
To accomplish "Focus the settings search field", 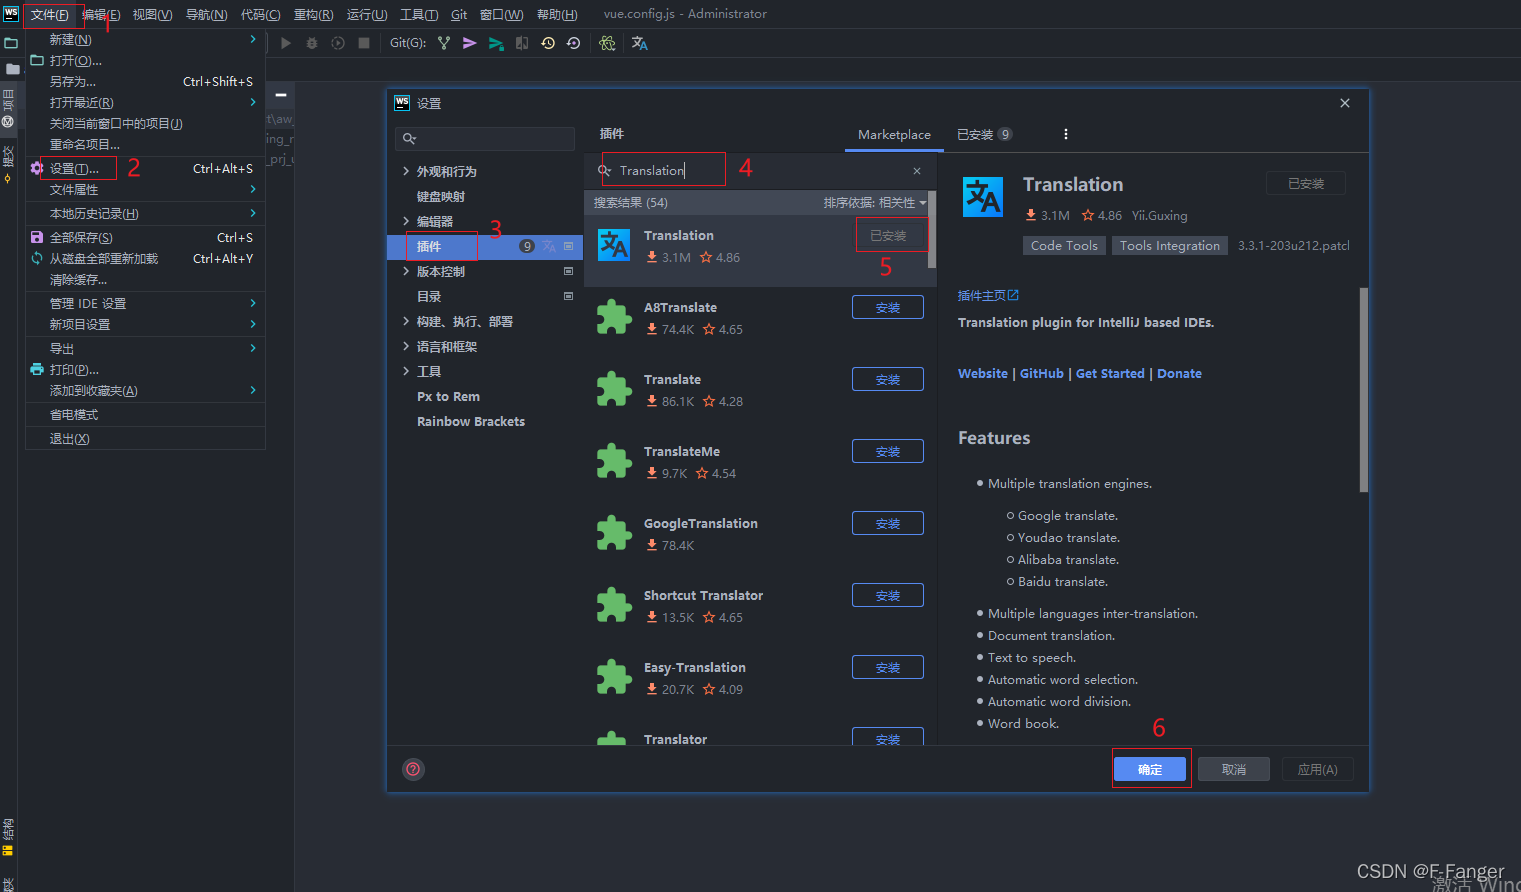I will (x=485, y=138).
